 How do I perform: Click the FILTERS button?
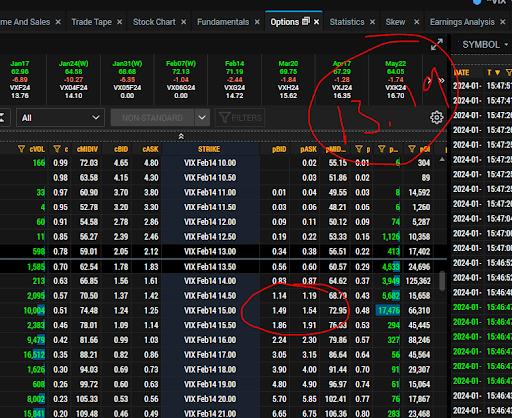pos(240,118)
